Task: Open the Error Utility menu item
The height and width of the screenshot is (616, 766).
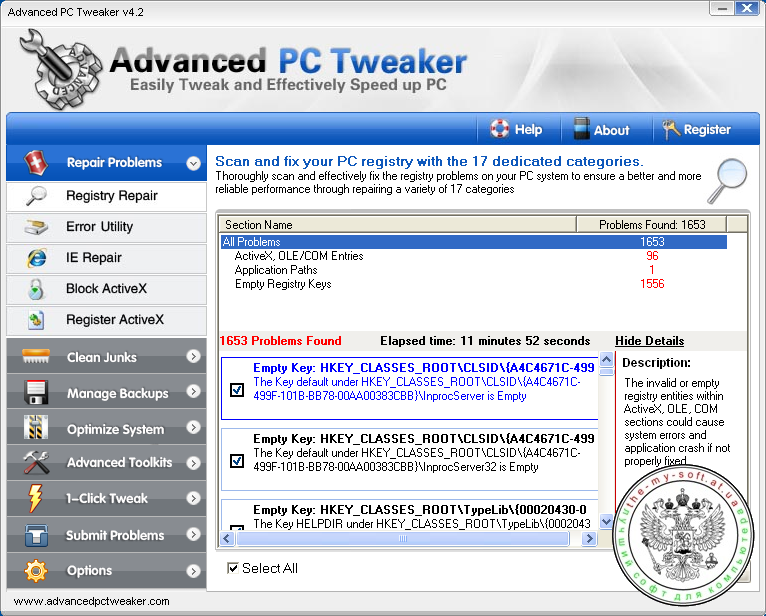Action: [x=99, y=227]
